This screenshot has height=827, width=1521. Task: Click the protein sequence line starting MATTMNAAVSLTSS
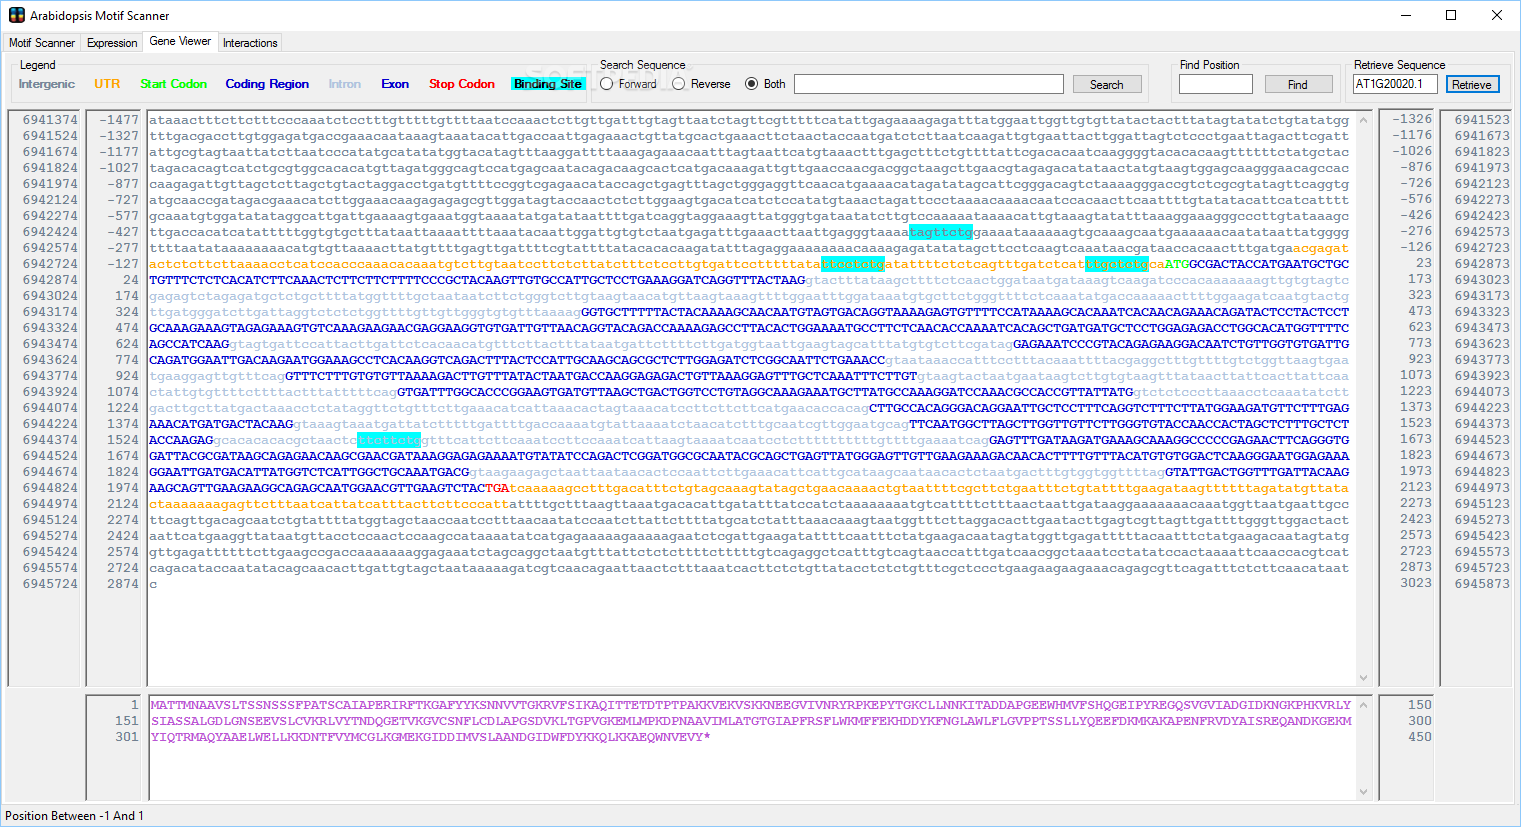[751, 705]
